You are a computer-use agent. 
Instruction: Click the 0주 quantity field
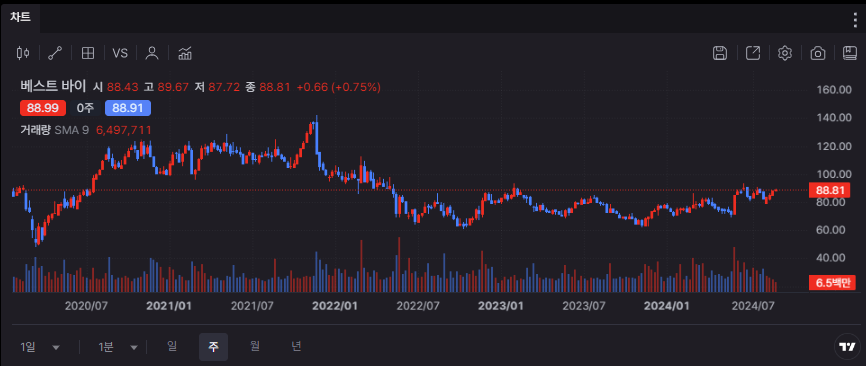coord(86,108)
